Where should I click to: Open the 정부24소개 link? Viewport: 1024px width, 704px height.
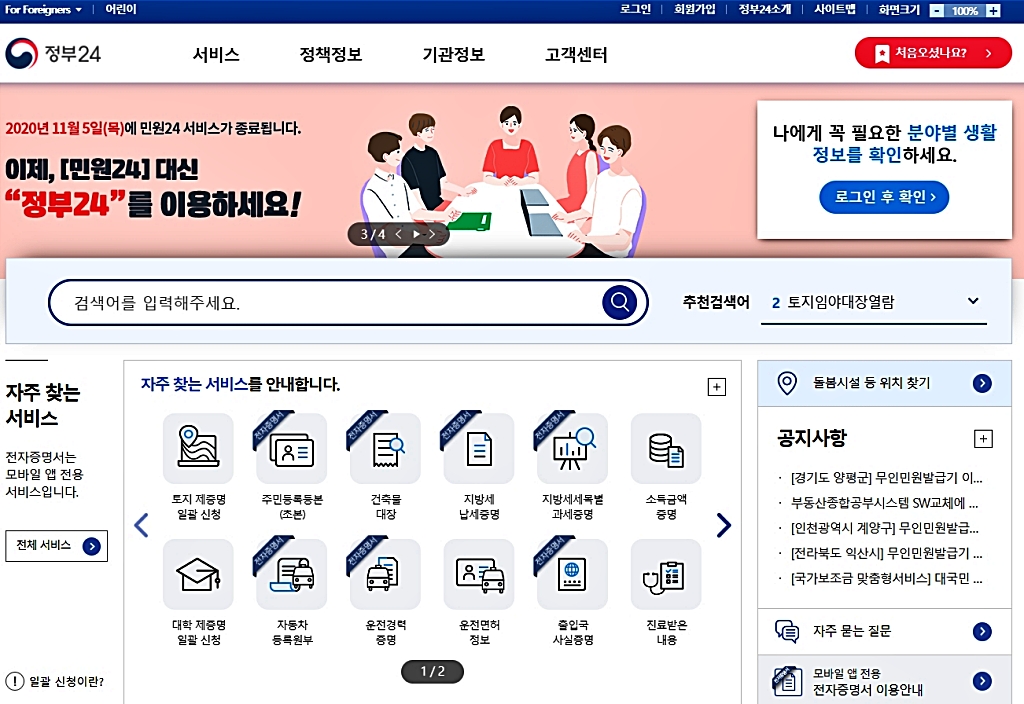pyautogui.click(x=765, y=10)
